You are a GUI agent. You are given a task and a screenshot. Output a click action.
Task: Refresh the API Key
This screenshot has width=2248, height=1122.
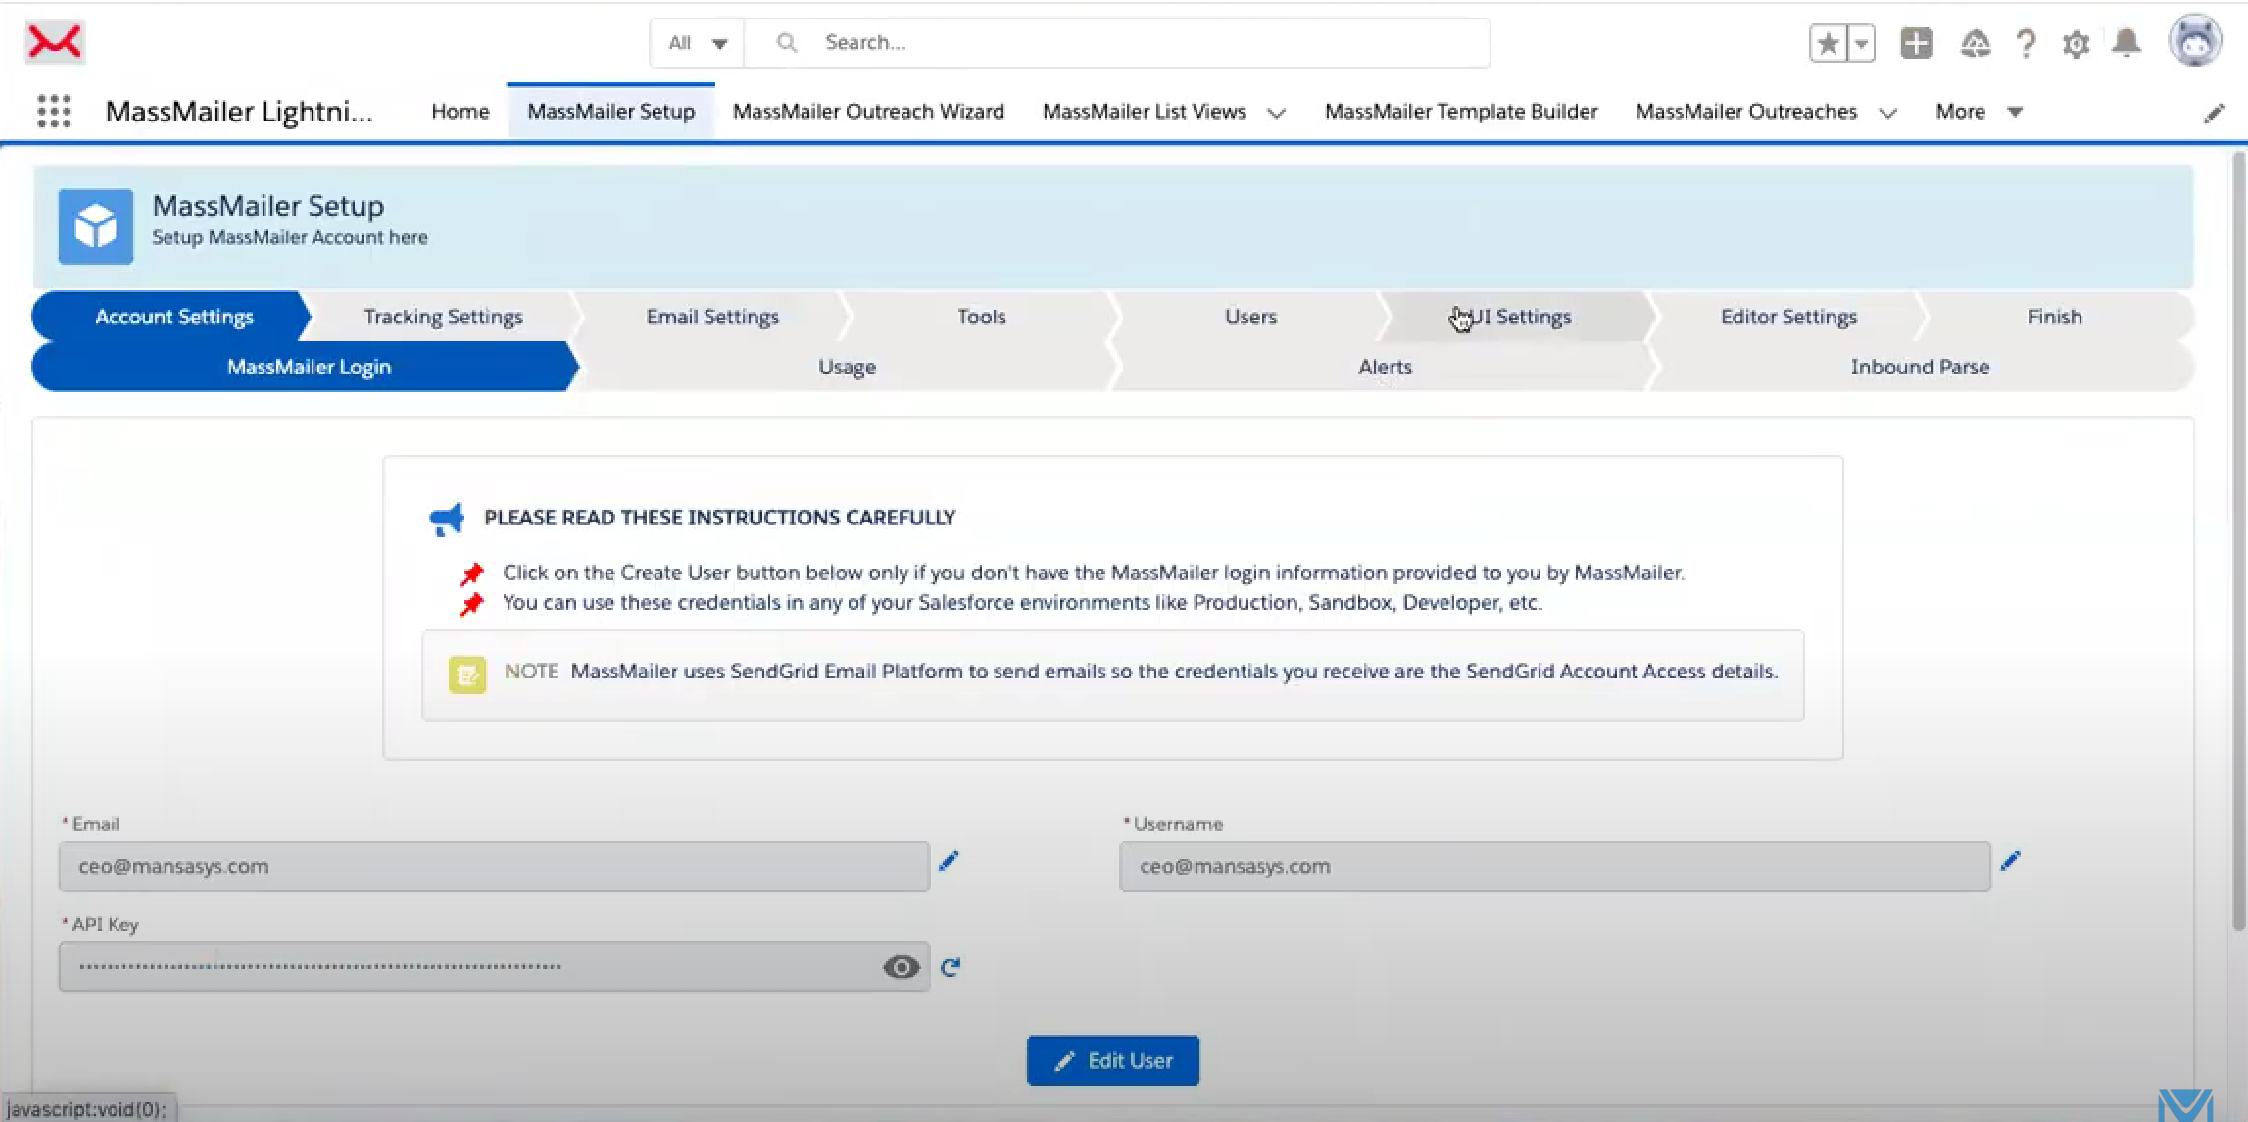pyautogui.click(x=950, y=967)
